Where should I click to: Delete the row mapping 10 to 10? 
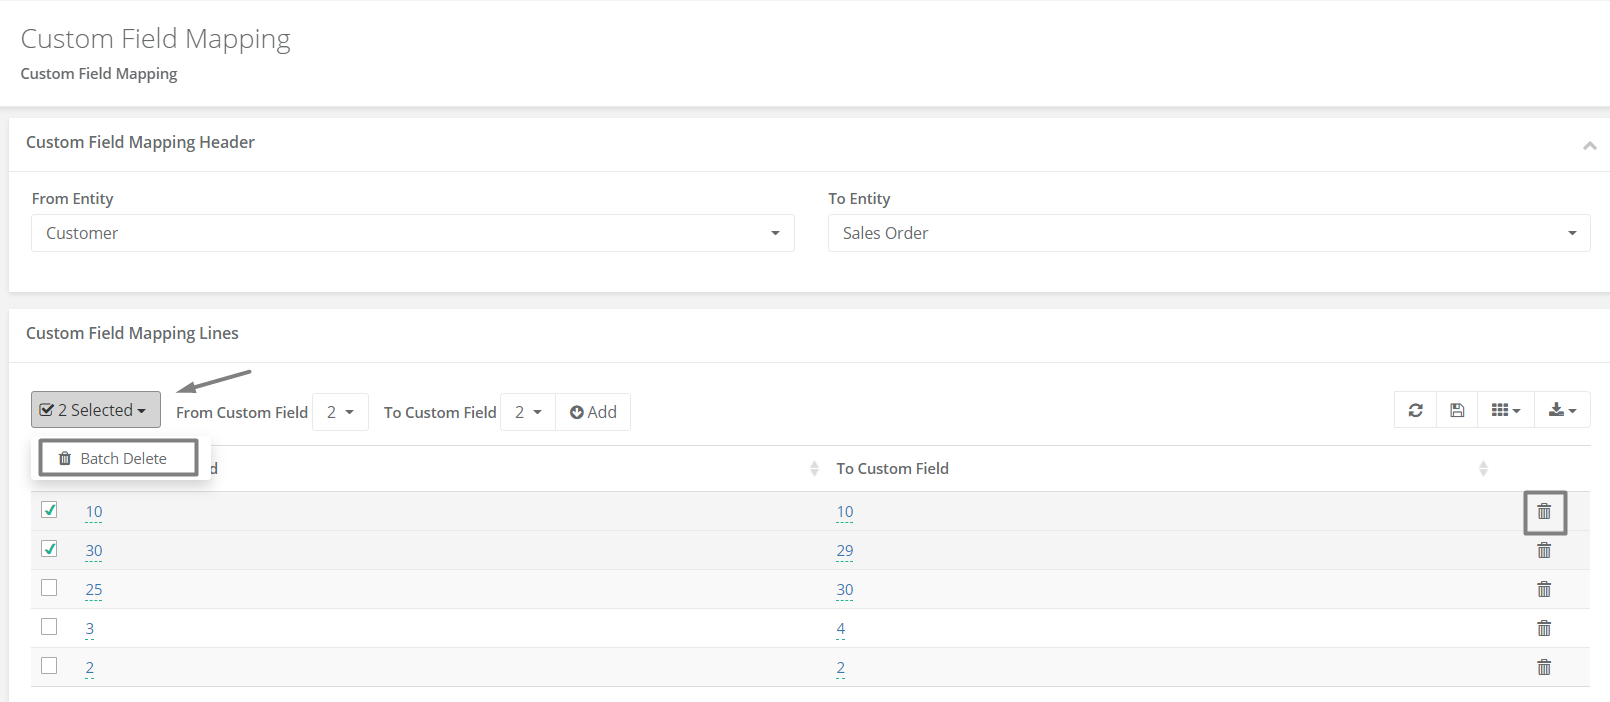(1544, 512)
